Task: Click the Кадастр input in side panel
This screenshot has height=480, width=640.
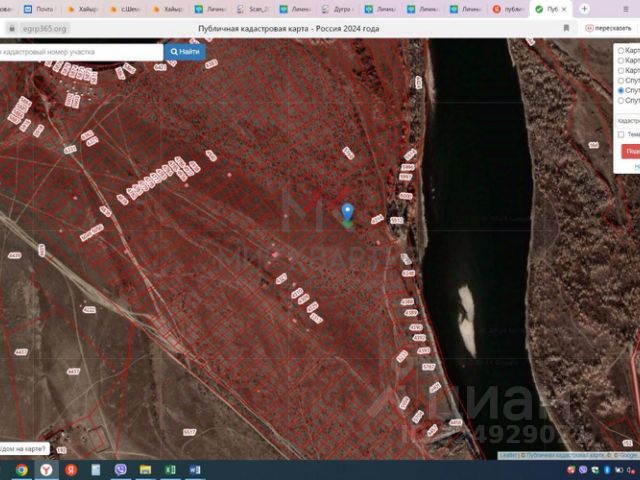Action: (x=628, y=121)
